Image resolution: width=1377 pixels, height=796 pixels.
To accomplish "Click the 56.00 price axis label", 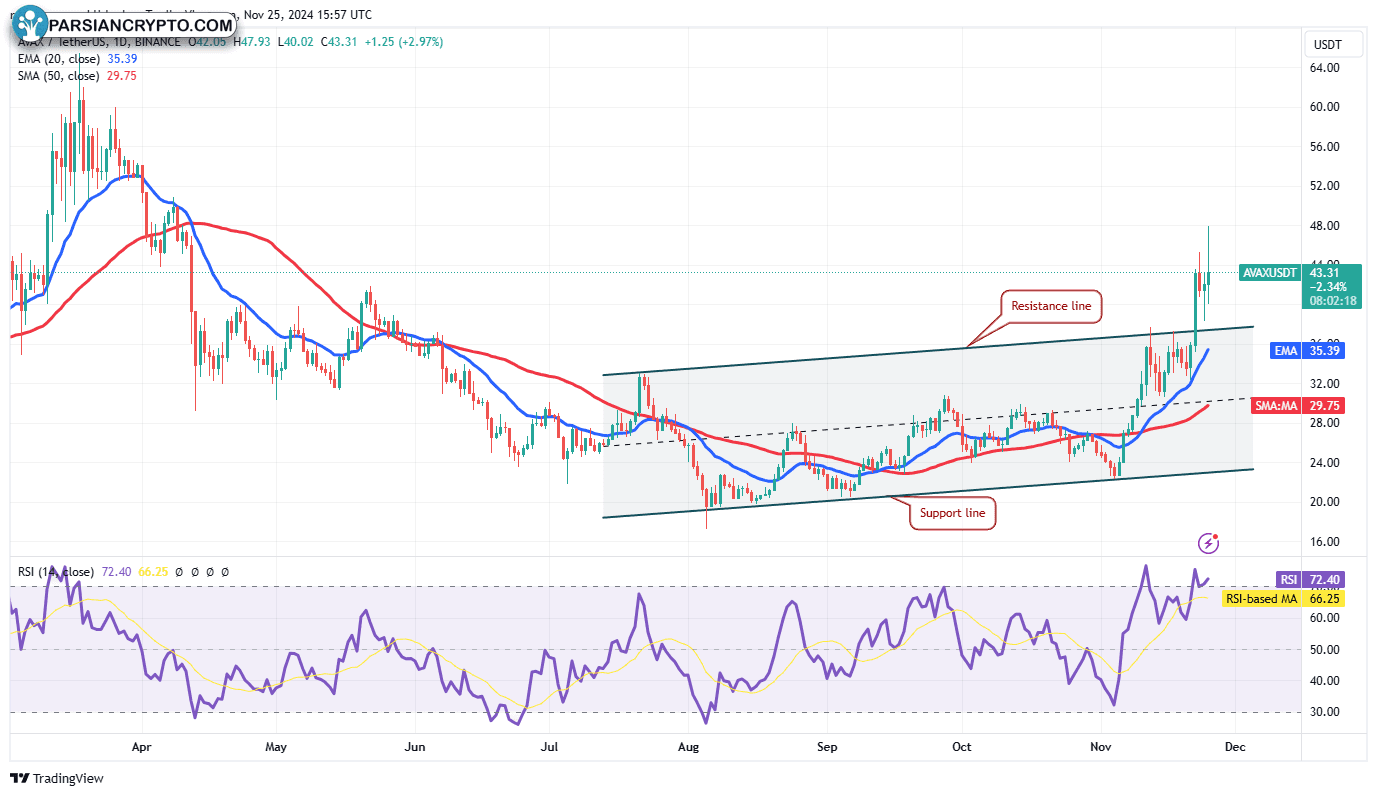I will click(x=1326, y=147).
